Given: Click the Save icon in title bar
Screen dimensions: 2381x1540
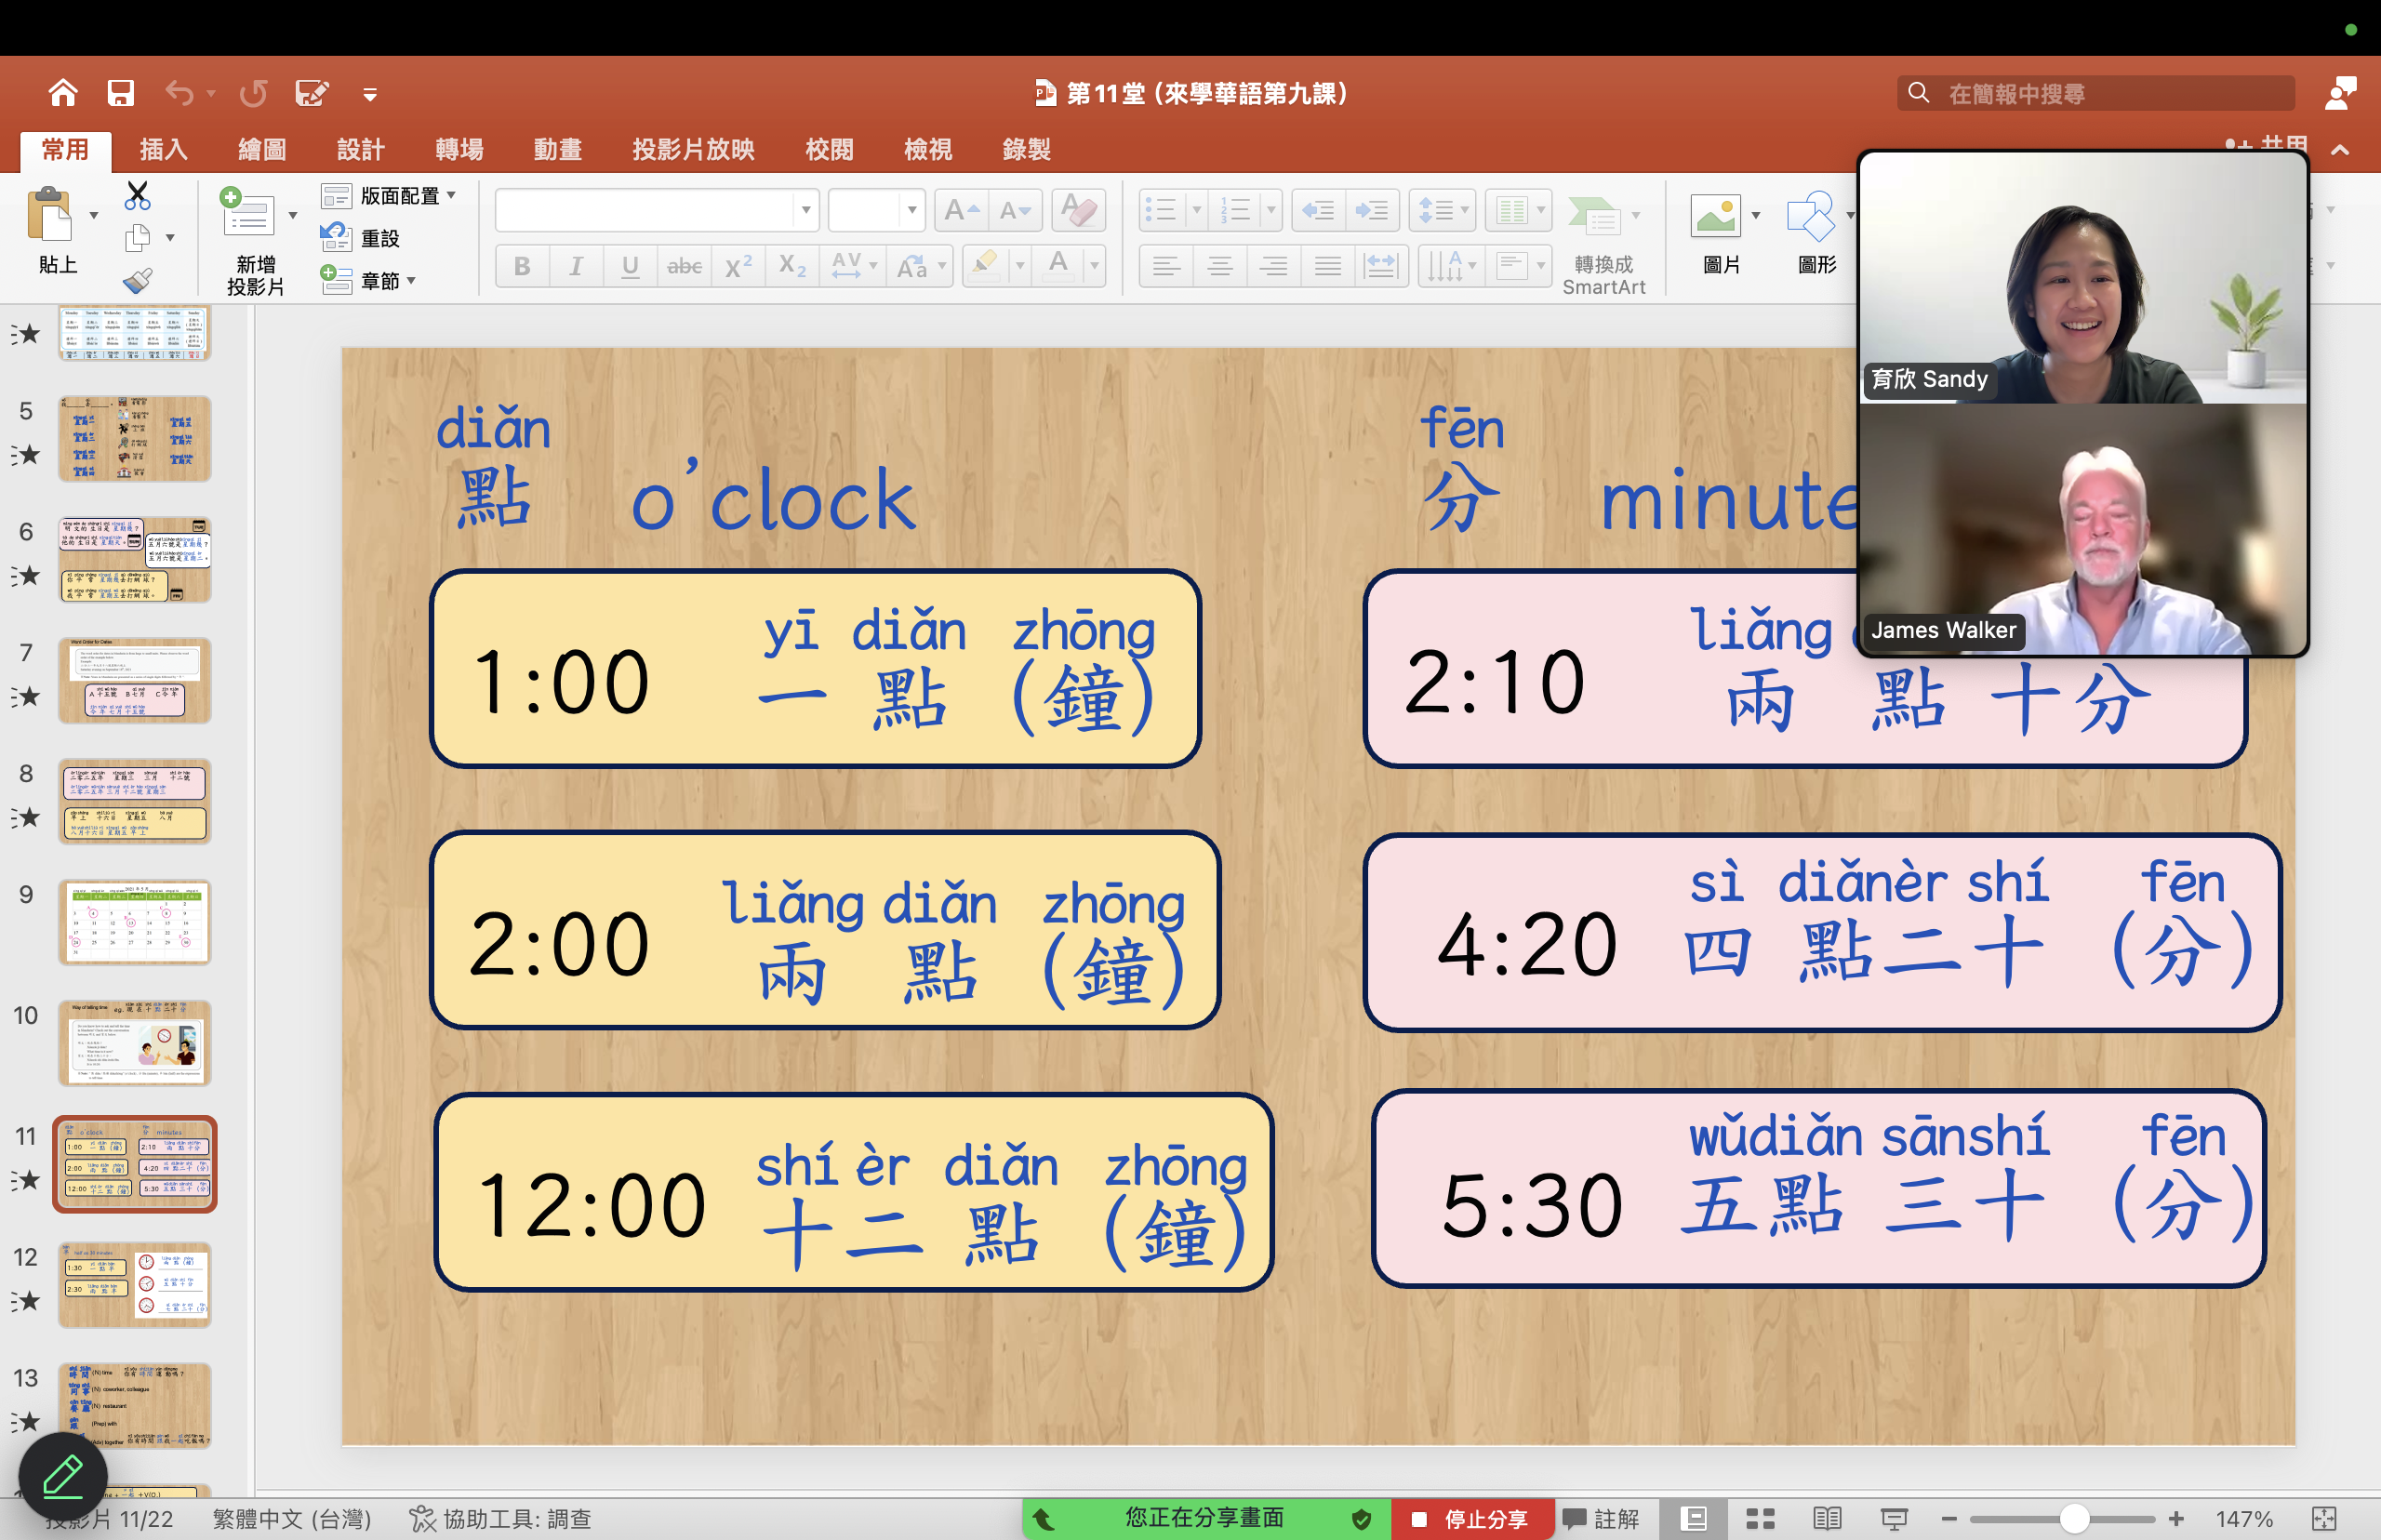Looking at the screenshot, I should click(121, 93).
